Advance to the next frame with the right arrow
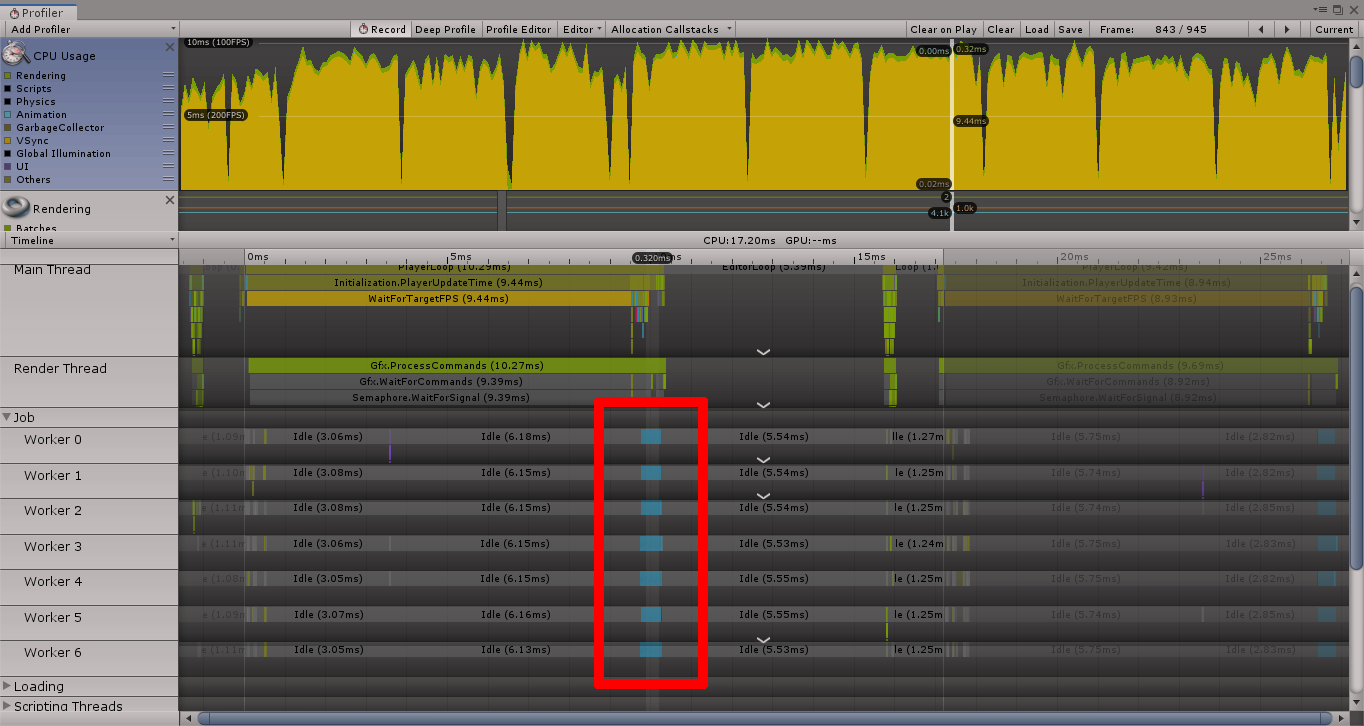1364x726 pixels. click(1287, 29)
